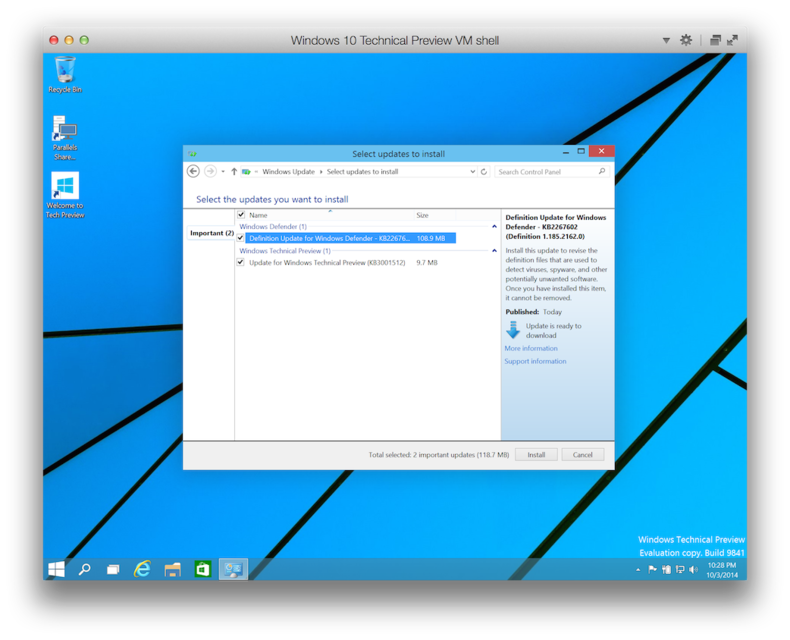Open the volume speaker tray icon
Viewport: 790px width, 640px height.
pyautogui.click(x=694, y=569)
